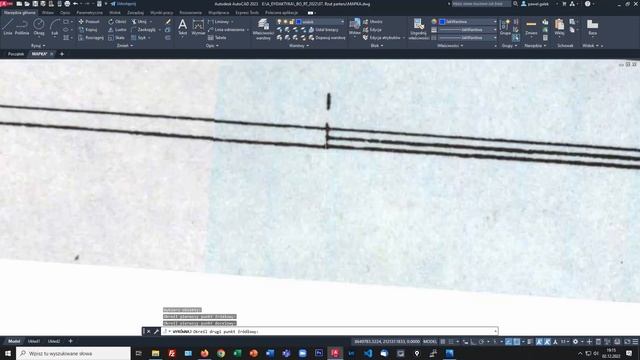Activate the Utnij (Trim) tool
The image size is (640, 360).
coord(139,22)
